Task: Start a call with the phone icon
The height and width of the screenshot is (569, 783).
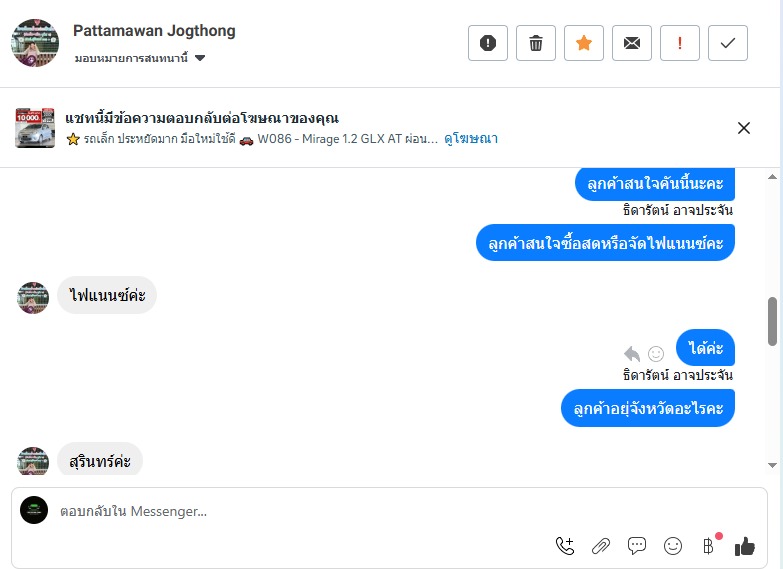Action: [x=565, y=546]
